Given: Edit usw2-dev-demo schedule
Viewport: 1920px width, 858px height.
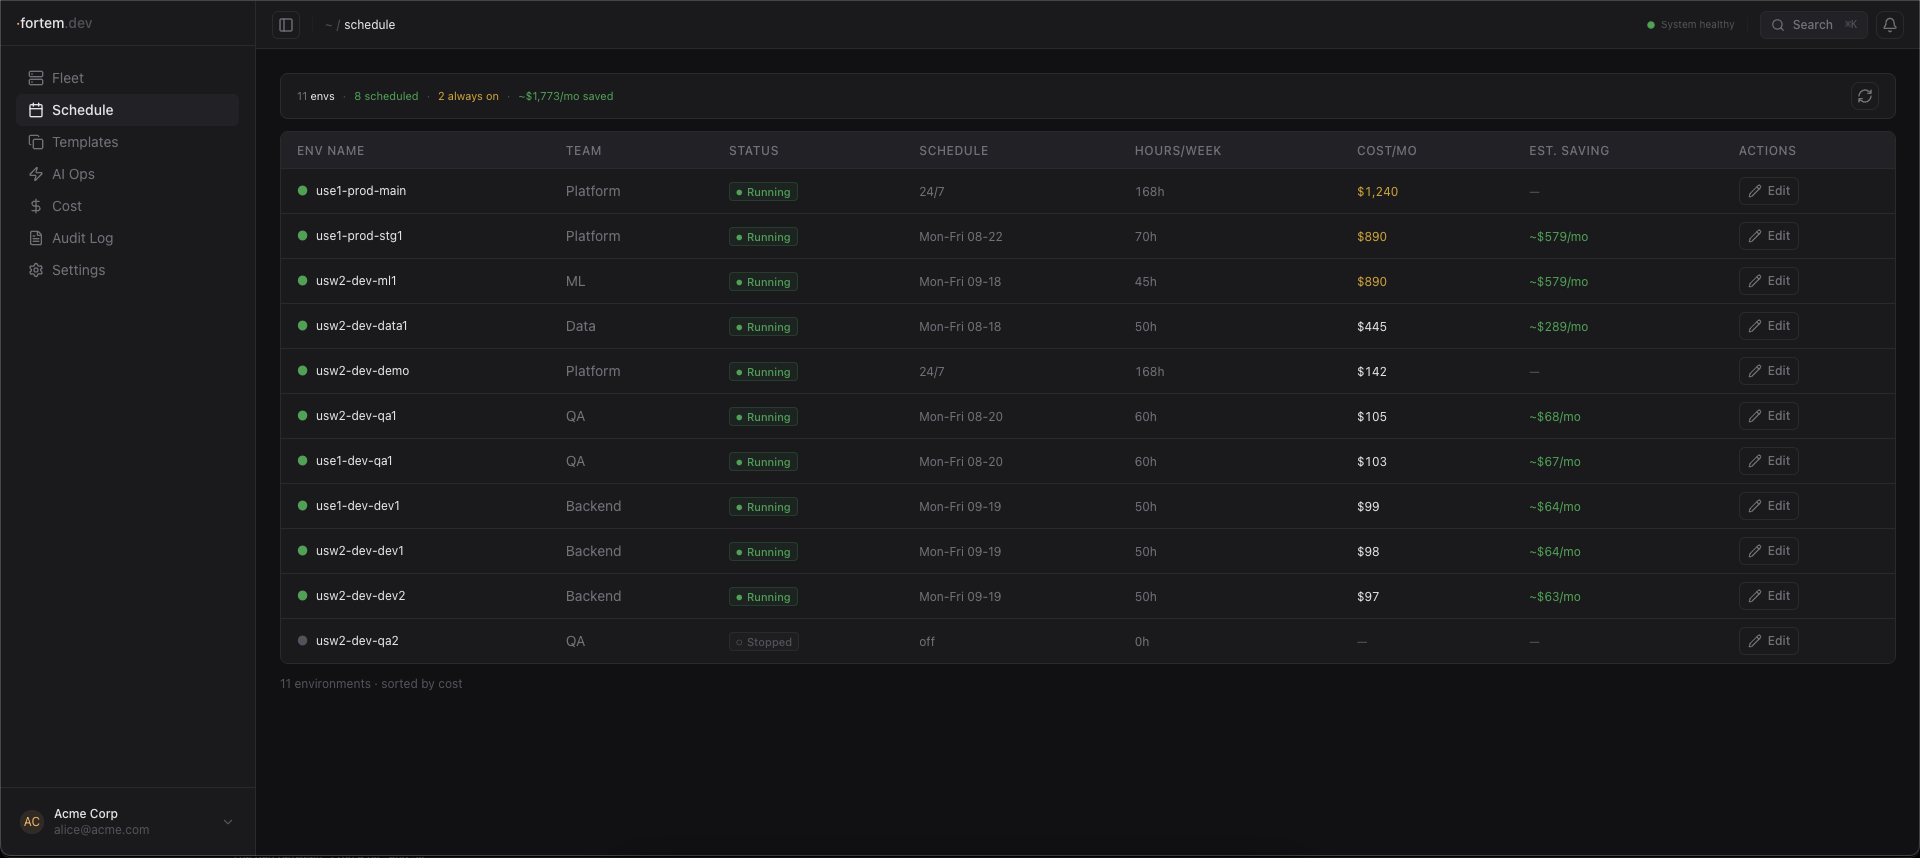Looking at the screenshot, I should [1768, 371].
